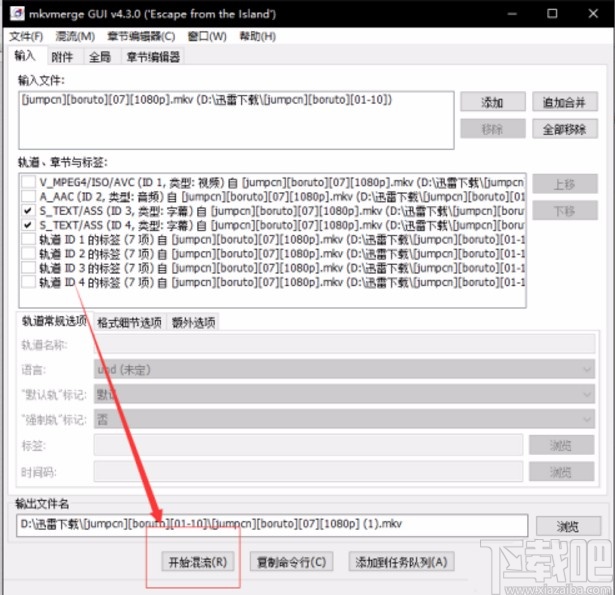Uncheck the S_TEXT/ASS ID 3 subtitle track
The image size is (615, 595).
coord(28,211)
